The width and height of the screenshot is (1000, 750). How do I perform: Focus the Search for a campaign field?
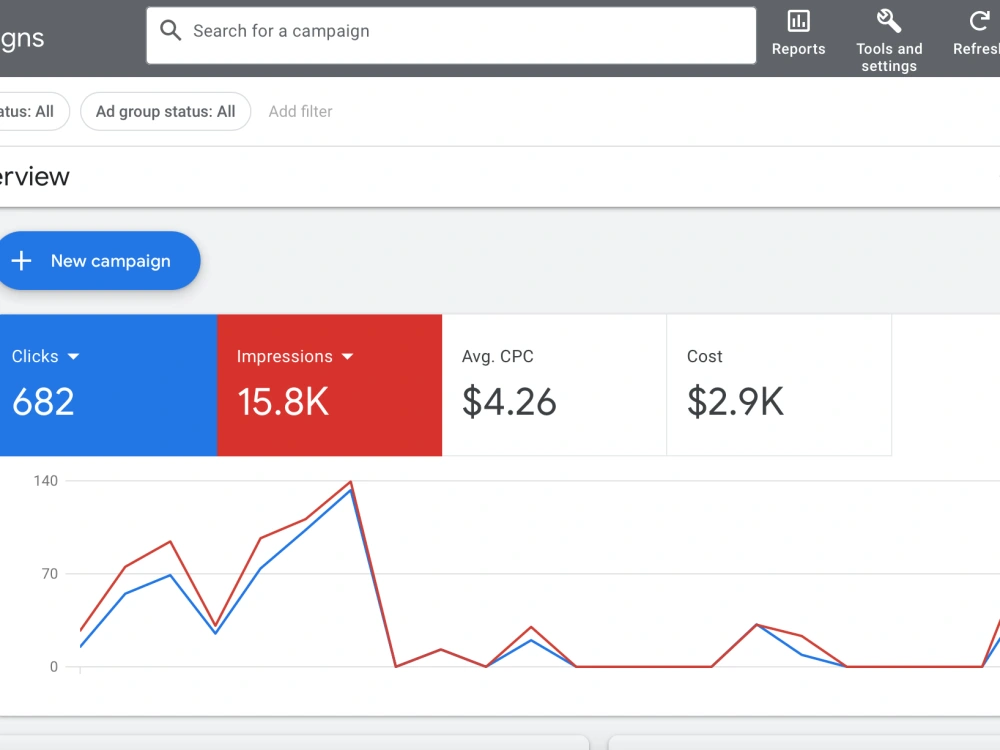[451, 36]
